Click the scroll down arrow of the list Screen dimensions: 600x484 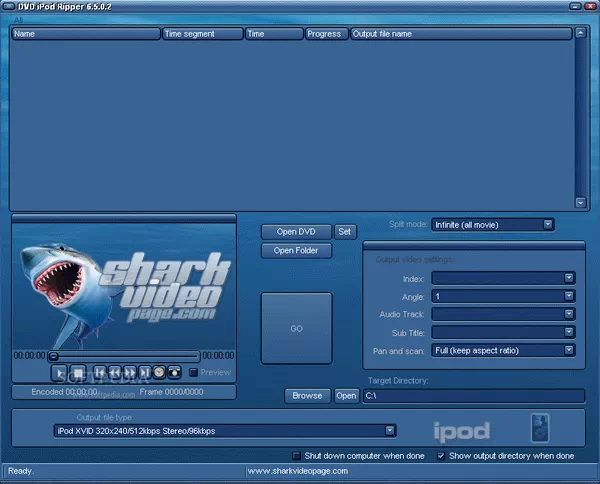click(x=580, y=202)
